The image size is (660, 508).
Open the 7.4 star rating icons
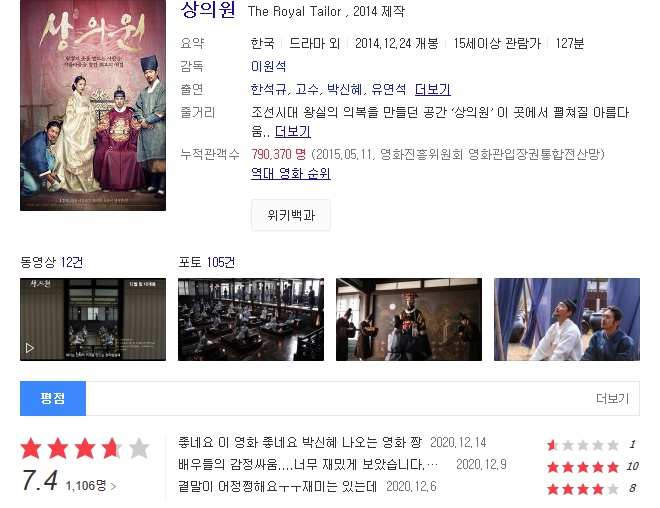tap(85, 448)
